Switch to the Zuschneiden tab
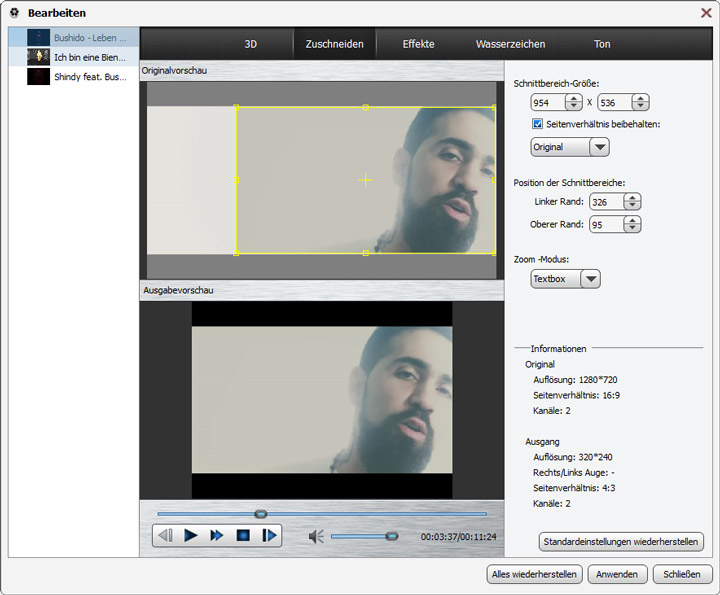720x595 pixels. (x=335, y=44)
